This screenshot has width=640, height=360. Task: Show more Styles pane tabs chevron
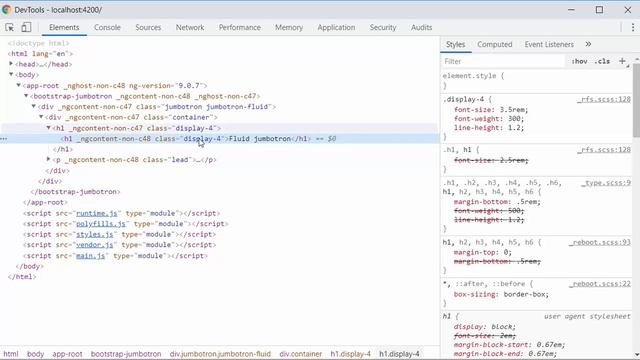pos(588,44)
